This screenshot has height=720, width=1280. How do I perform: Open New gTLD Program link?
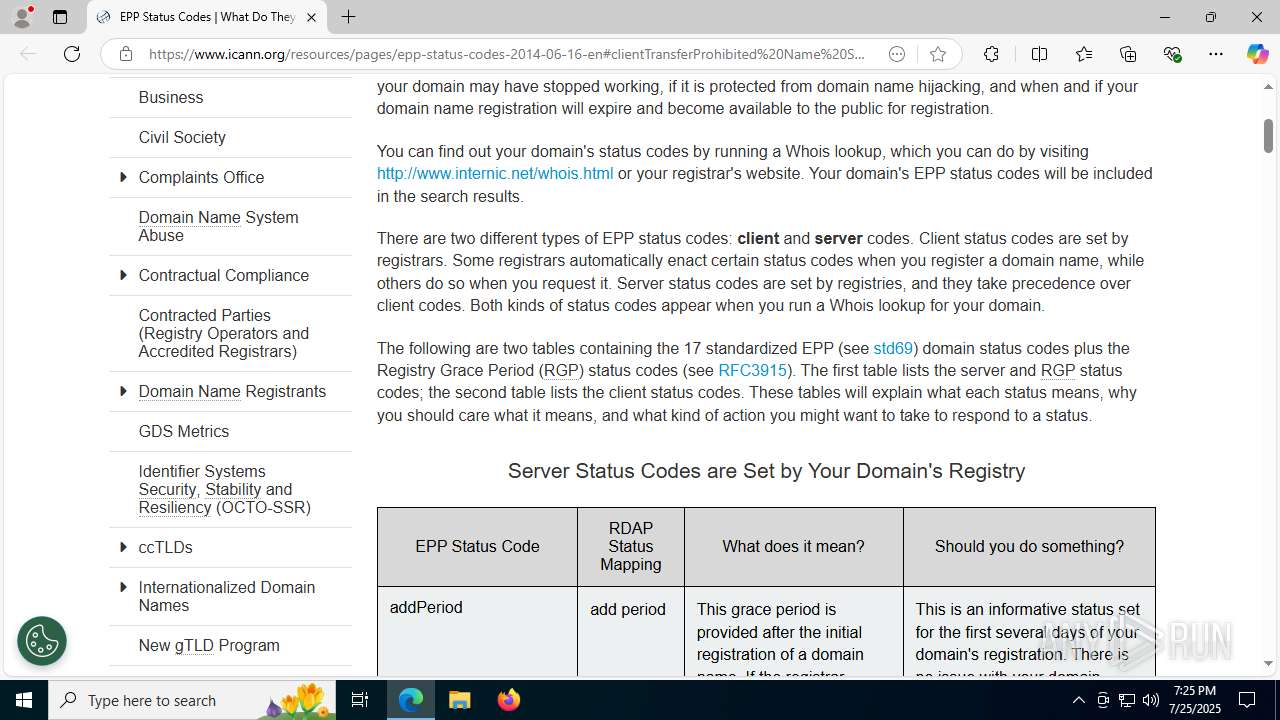pyautogui.click(x=209, y=645)
